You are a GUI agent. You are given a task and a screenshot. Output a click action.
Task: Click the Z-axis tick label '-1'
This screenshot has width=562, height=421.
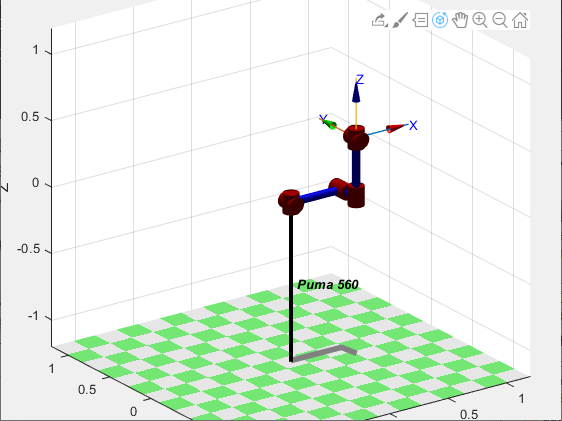(x=34, y=316)
